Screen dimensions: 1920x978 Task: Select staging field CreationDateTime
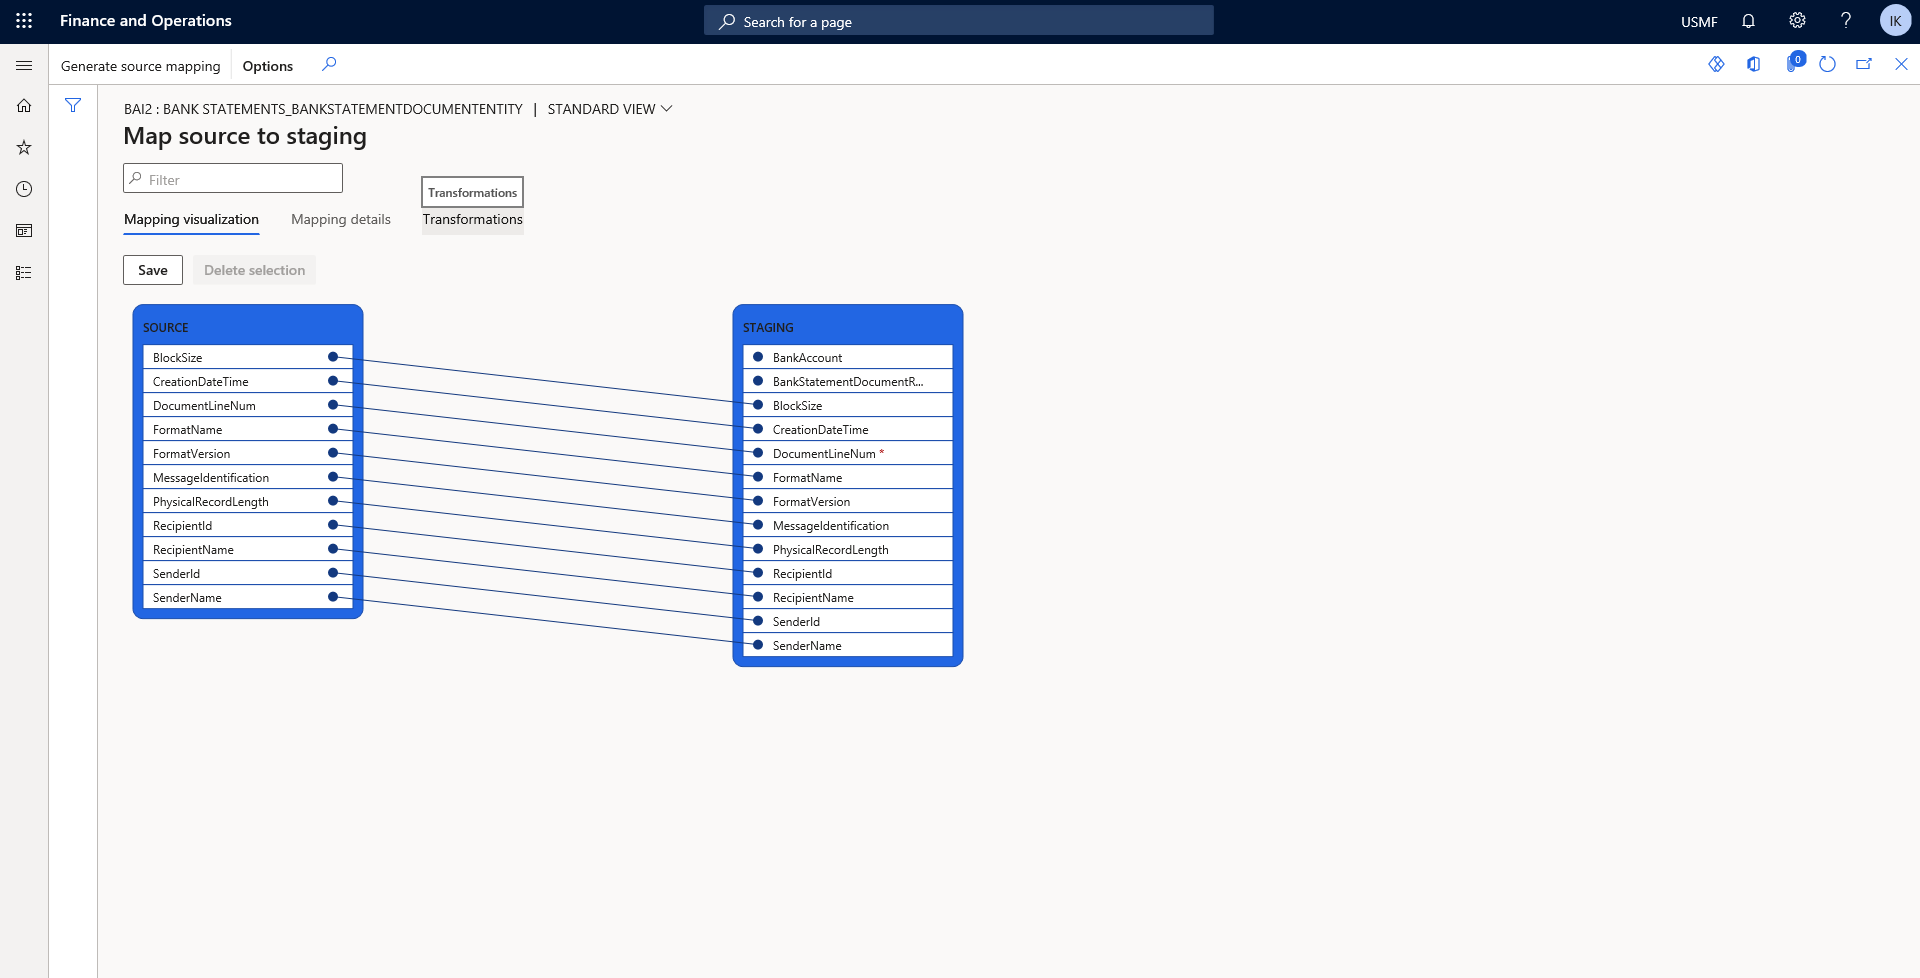coord(848,429)
